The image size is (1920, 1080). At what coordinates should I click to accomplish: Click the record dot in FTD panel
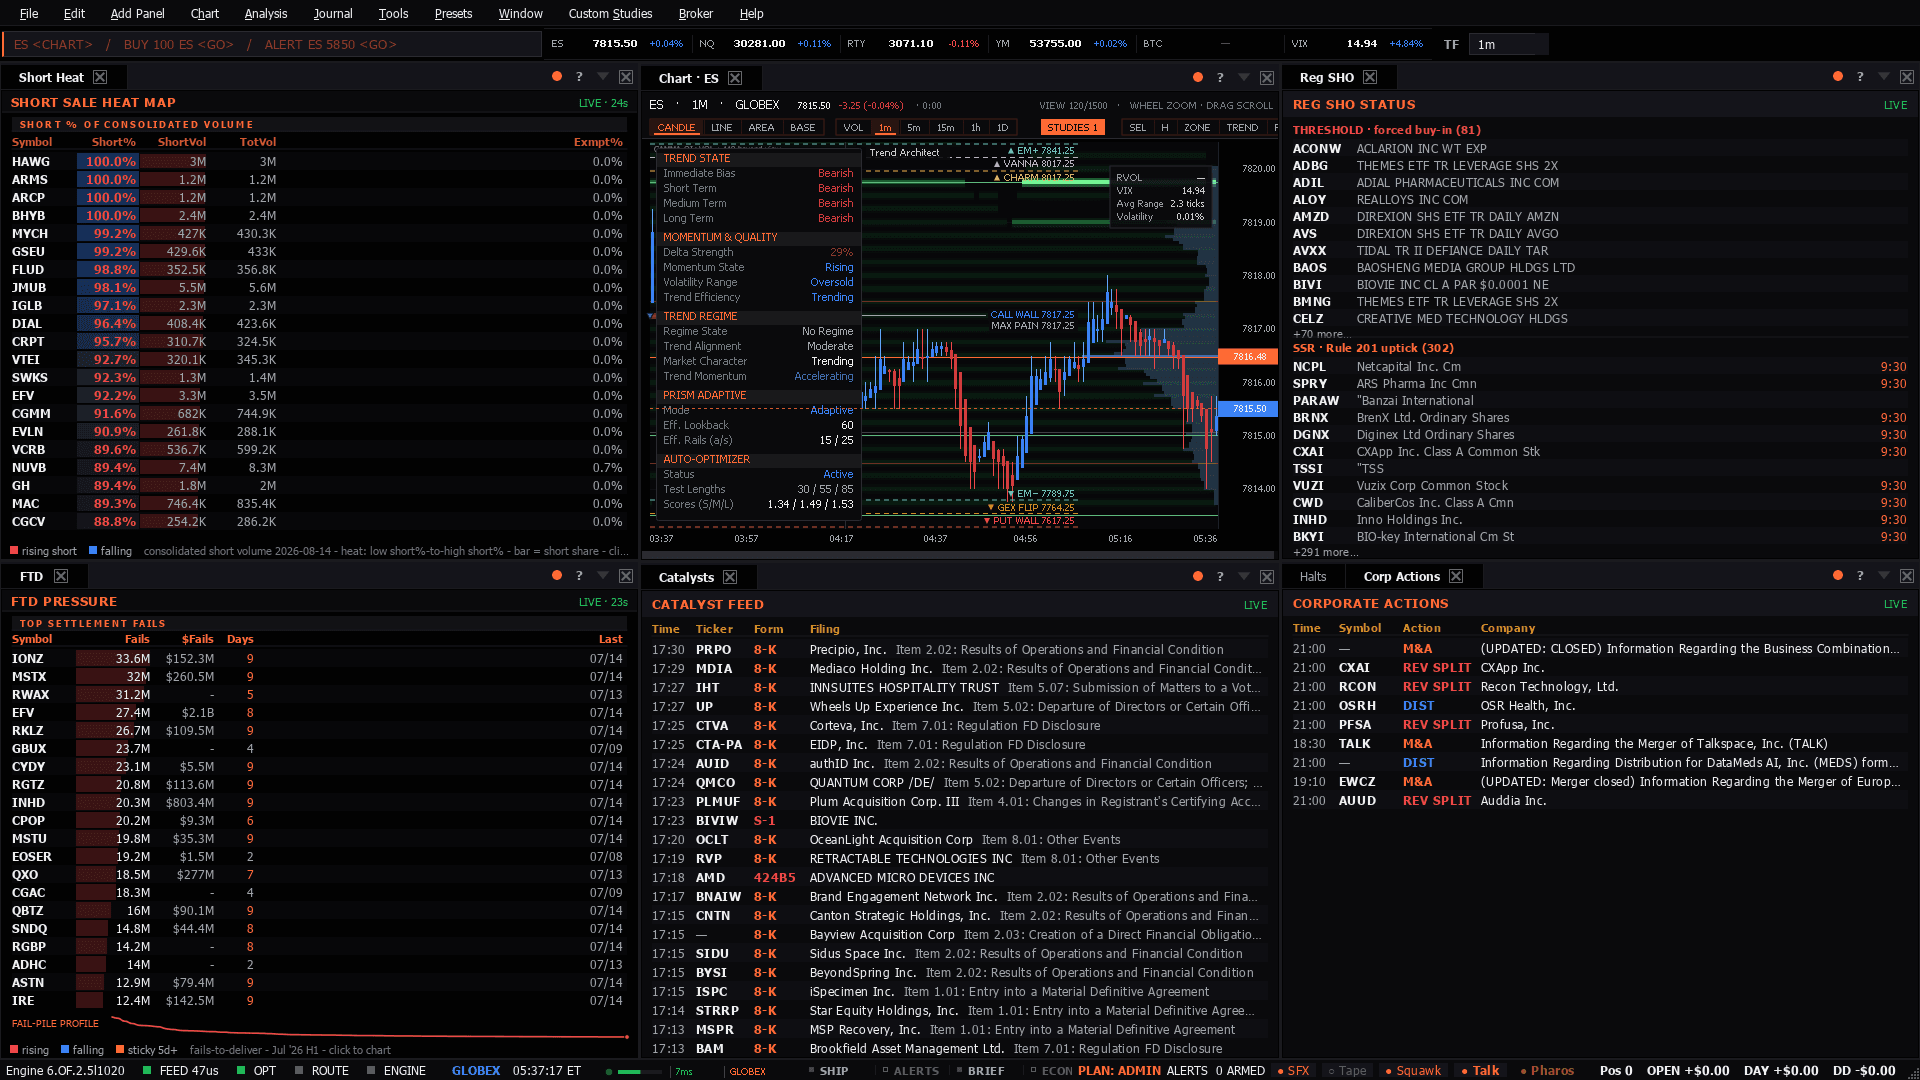point(557,576)
